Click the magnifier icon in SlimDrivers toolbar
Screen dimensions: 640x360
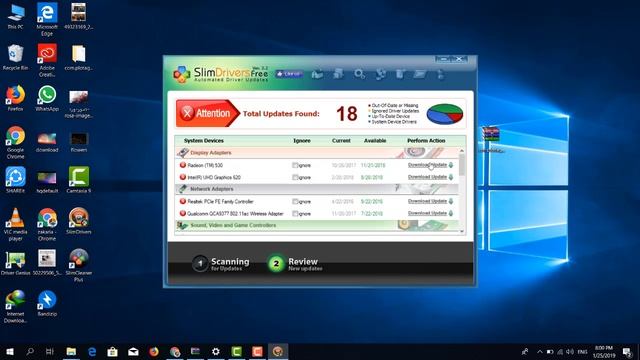(359, 74)
